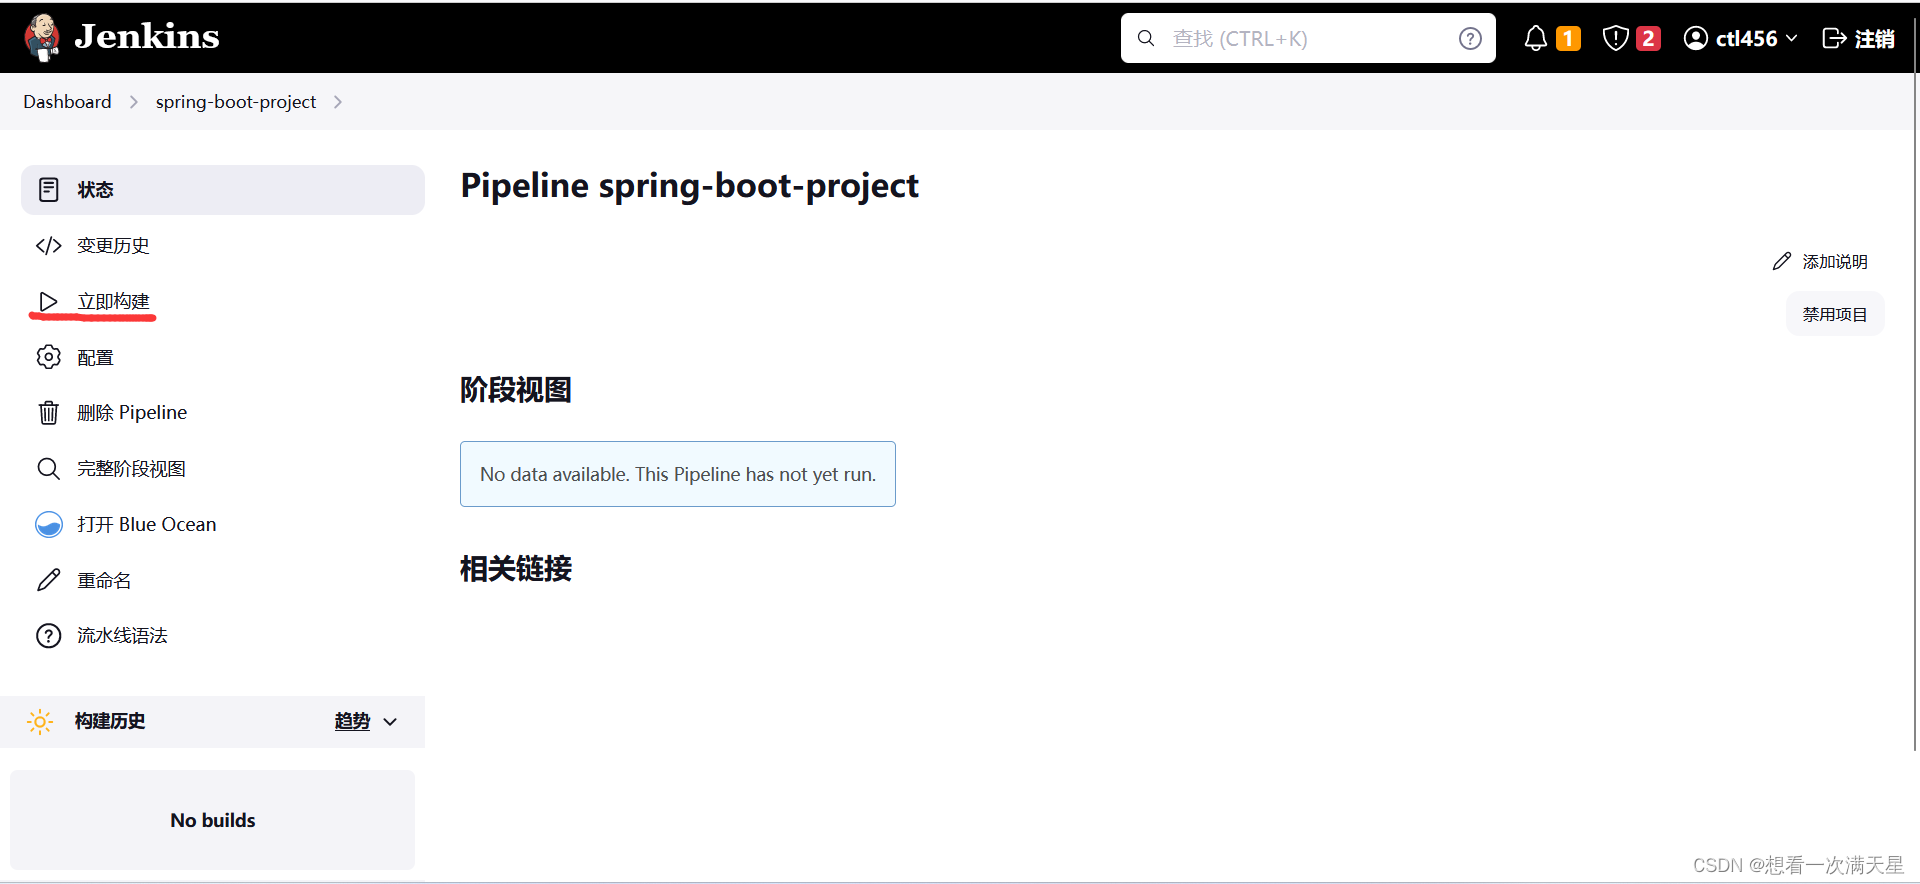
Task: Expand the ctl456 user dropdown chevron
Action: 1791,38
